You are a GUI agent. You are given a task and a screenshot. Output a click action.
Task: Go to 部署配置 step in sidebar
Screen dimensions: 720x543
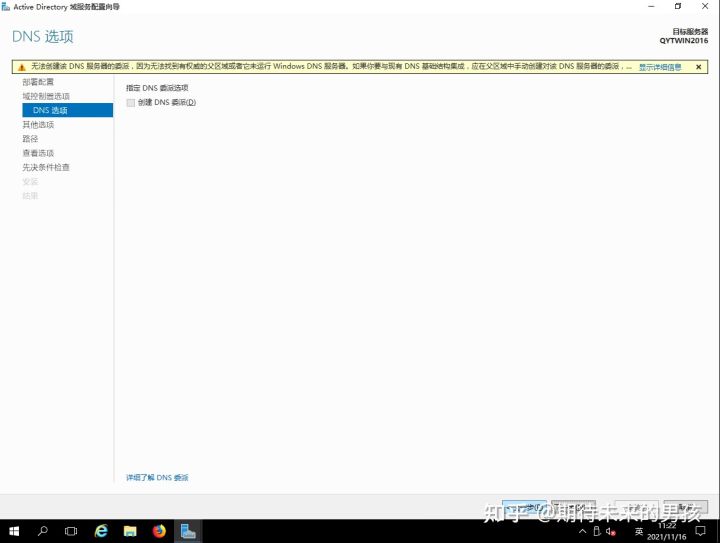click(38, 82)
